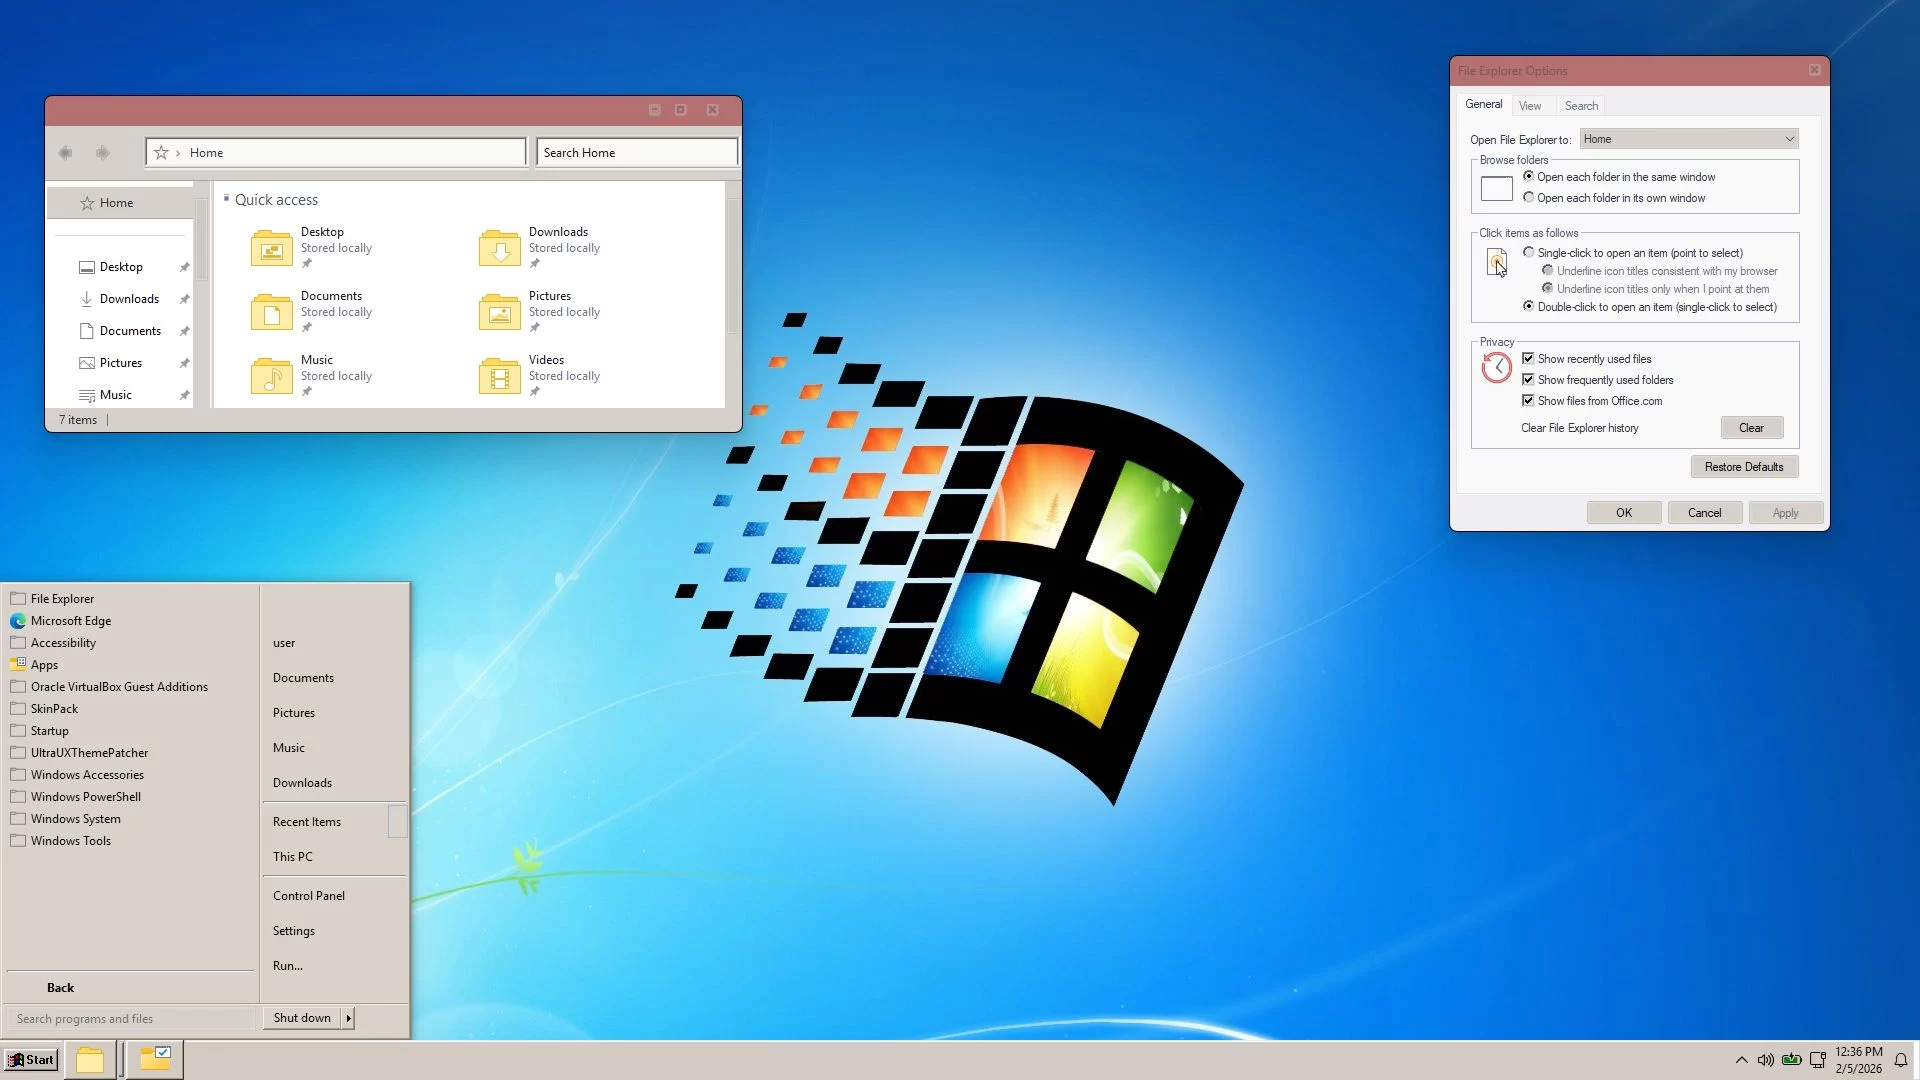Open the Videos folder icon in Quick access
The image size is (1920, 1080).
(499, 376)
